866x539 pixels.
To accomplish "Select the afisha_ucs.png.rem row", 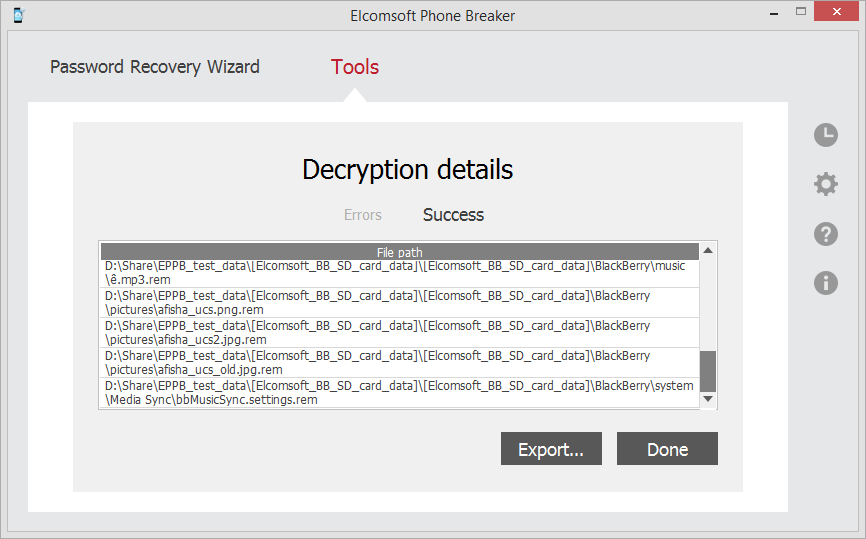I will click(x=399, y=303).
